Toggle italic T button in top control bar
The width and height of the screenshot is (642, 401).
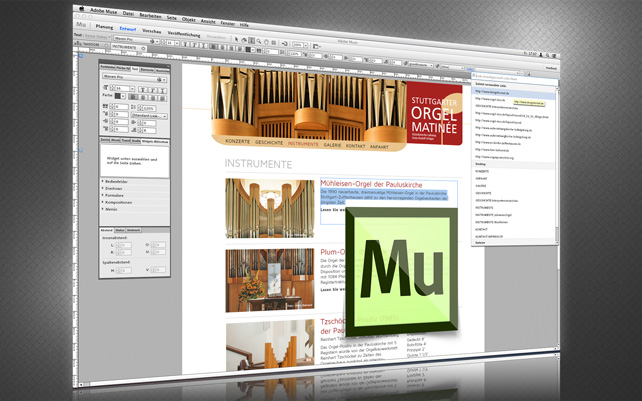click(194, 45)
